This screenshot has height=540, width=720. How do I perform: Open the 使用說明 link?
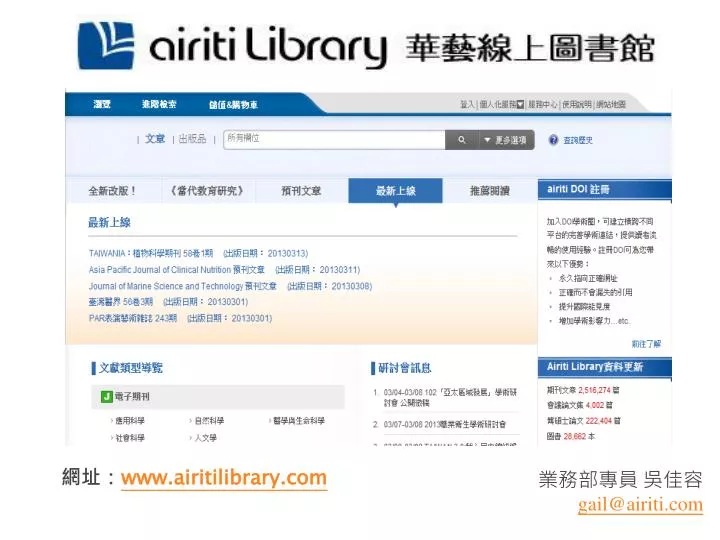click(x=577, y=105)
